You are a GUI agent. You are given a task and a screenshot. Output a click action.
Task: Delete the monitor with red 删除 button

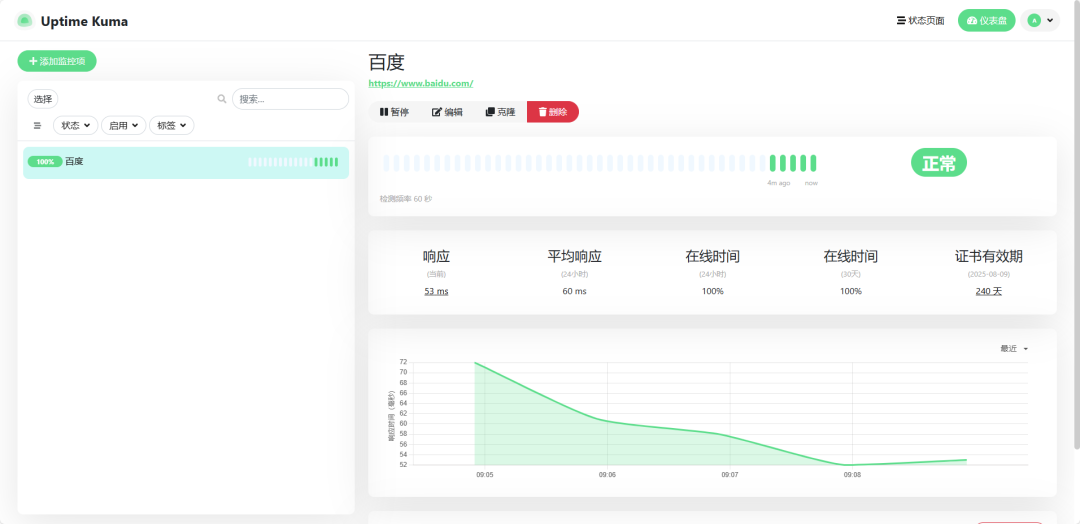[552, 112]
